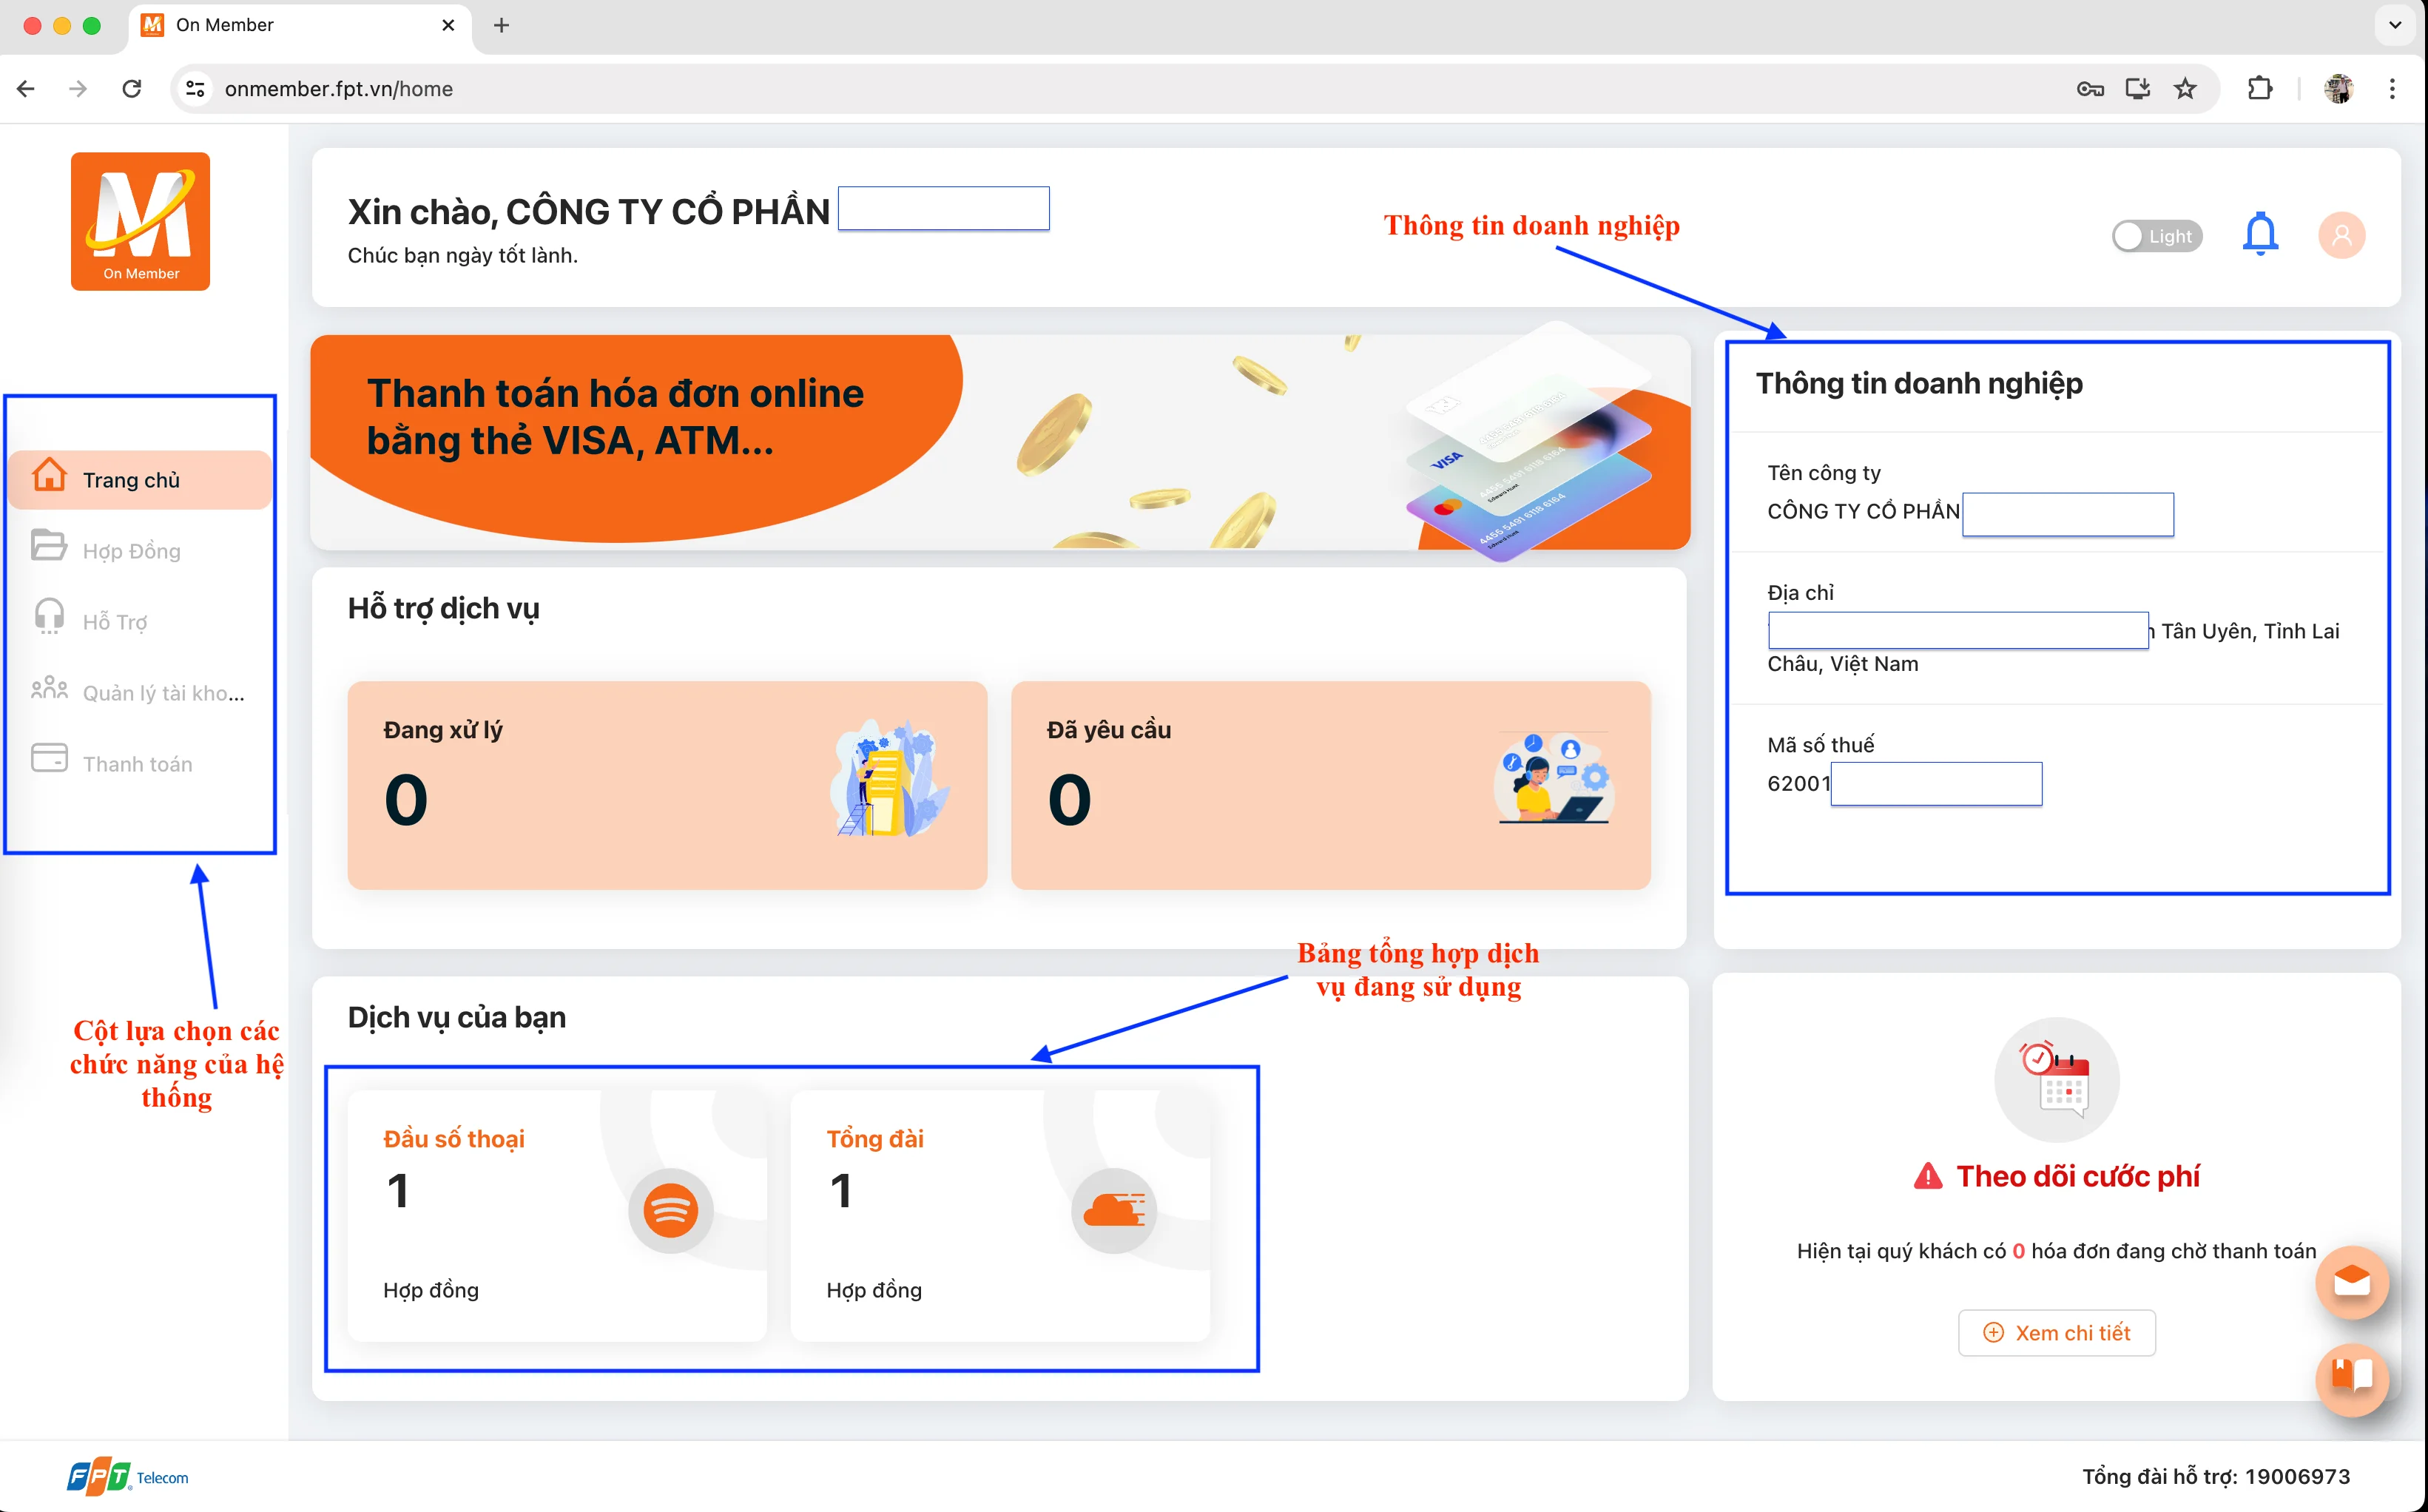Click the graduation cap floating icon
The width and height of the screenshot is (2428, 1512).
2352,1283
